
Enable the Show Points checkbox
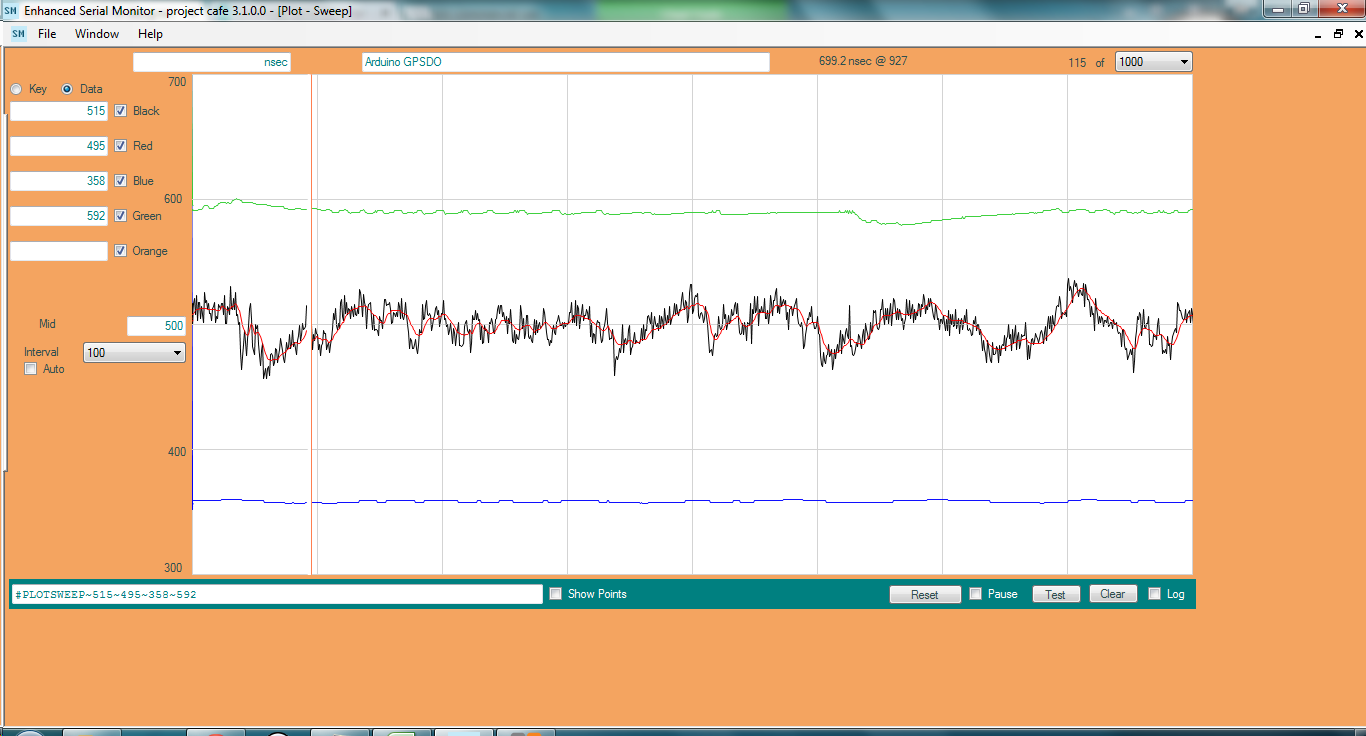pyautogui.click(x=555, y=594)
